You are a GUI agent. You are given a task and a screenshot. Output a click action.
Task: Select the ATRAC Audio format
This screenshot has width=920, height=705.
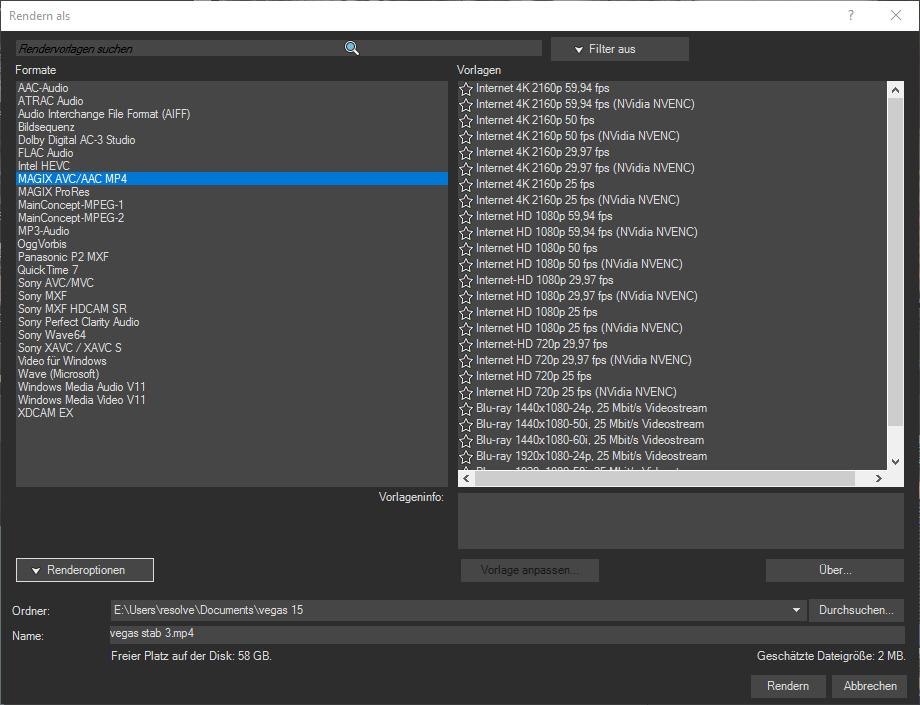232,101
